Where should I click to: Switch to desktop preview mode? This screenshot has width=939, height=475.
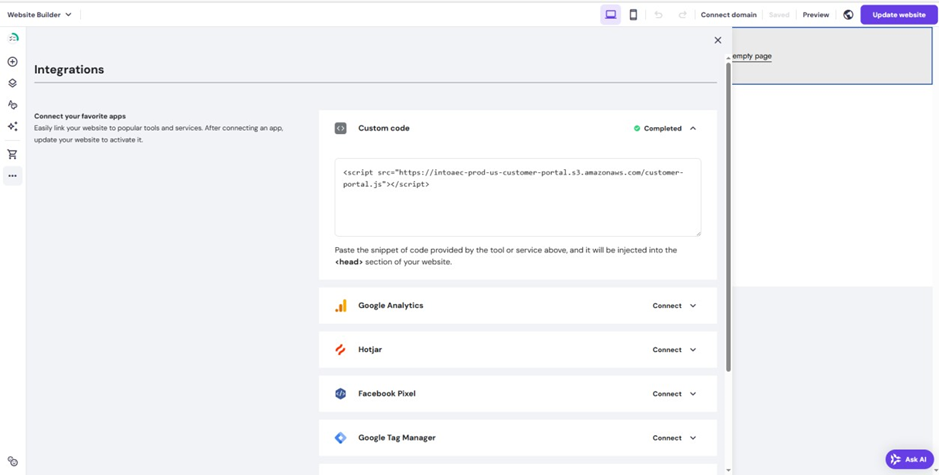pyautogui.click(x=611, y=14)
